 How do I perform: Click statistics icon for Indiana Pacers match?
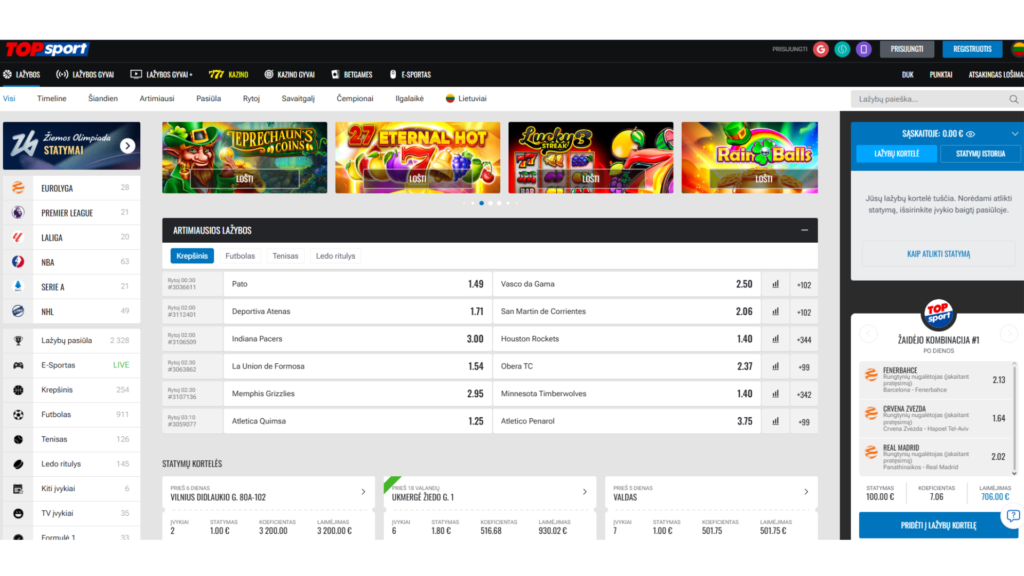(x=775, y=339)
